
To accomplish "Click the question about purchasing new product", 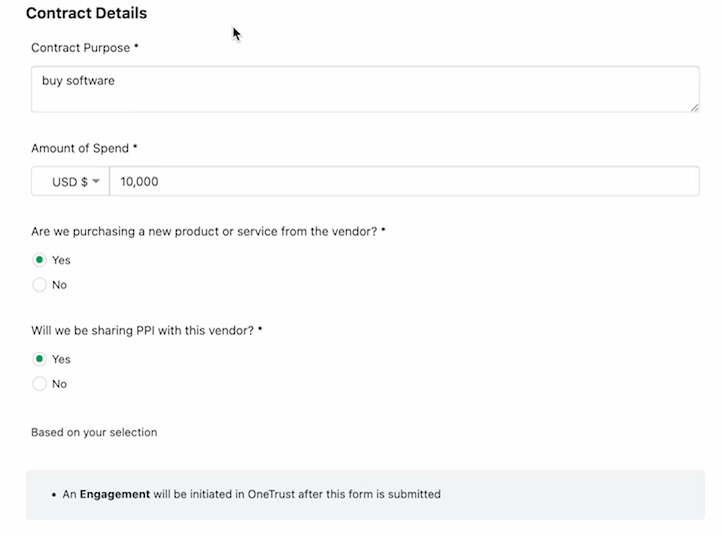I will click(208, 232).
